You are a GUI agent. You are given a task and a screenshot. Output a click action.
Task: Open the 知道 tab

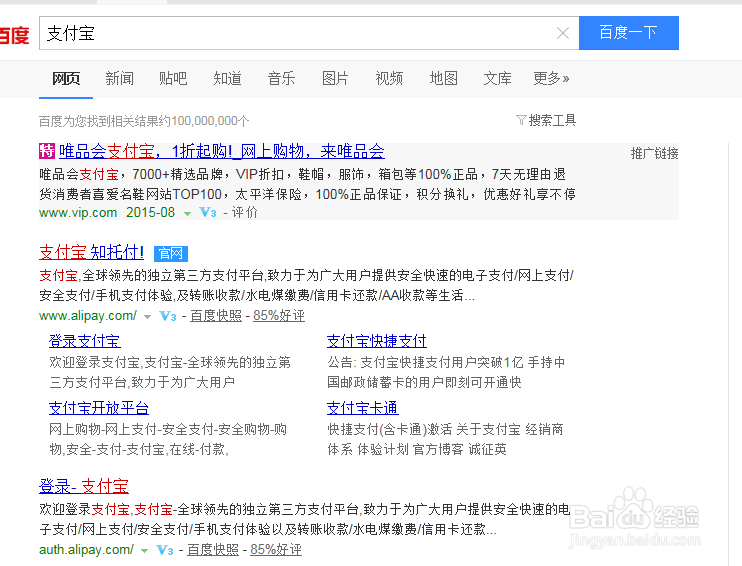point(228,78)
